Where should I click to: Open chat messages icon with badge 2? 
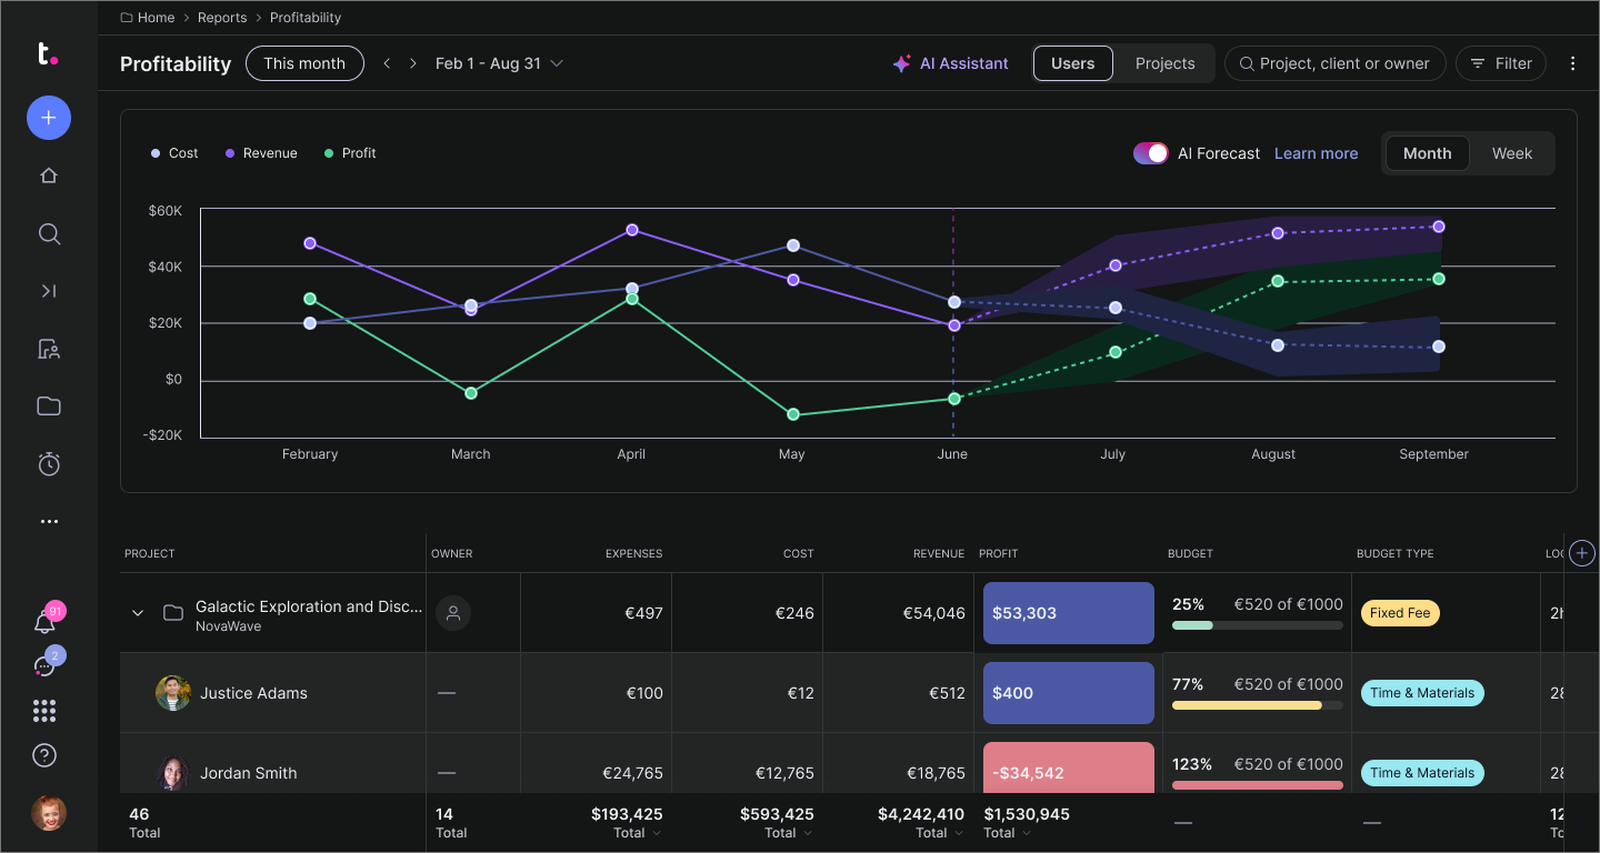pos(45,665)
